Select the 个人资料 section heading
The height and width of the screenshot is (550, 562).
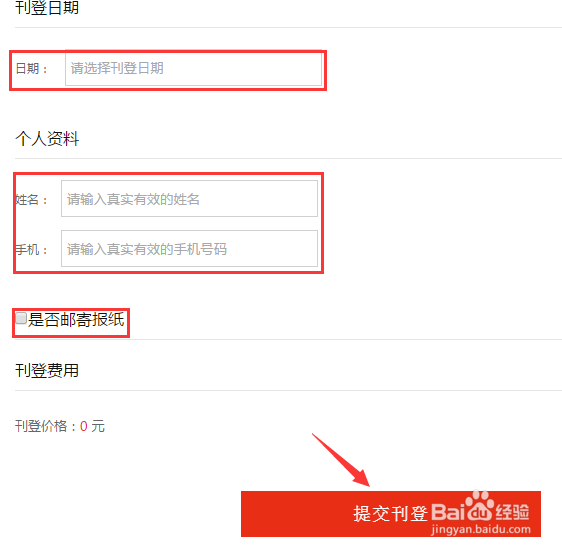[47, 139]
